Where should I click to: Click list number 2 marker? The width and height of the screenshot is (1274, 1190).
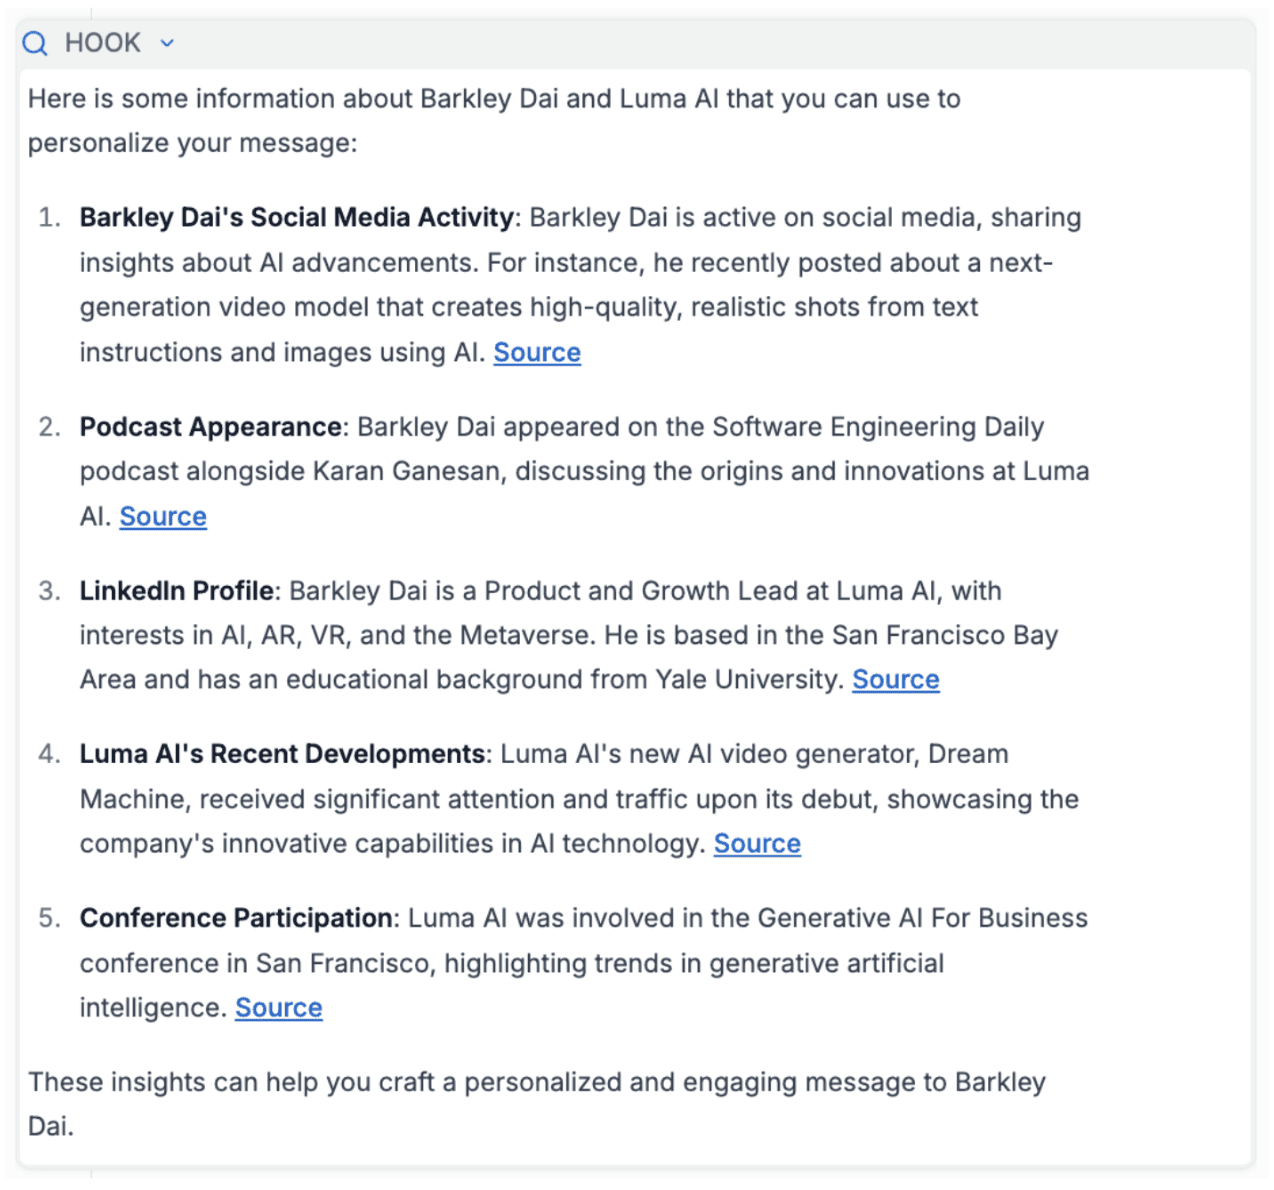(49, 427)
